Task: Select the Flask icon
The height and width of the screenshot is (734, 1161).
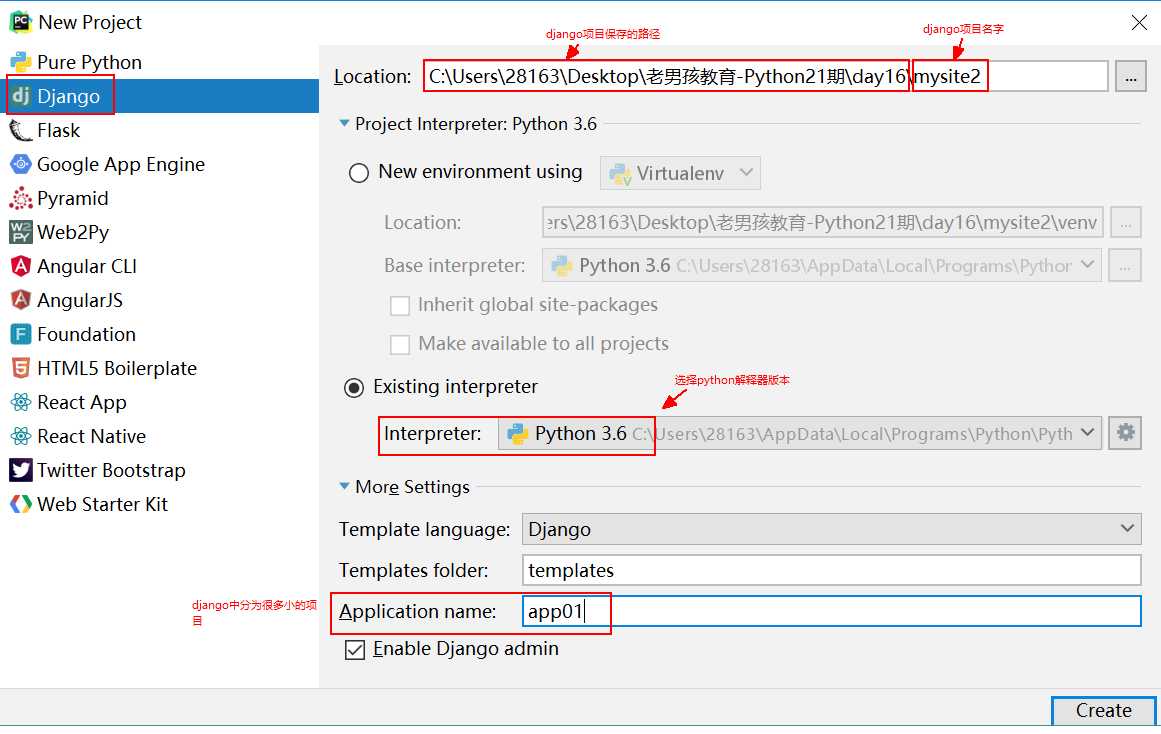Action: click(21, 130)
